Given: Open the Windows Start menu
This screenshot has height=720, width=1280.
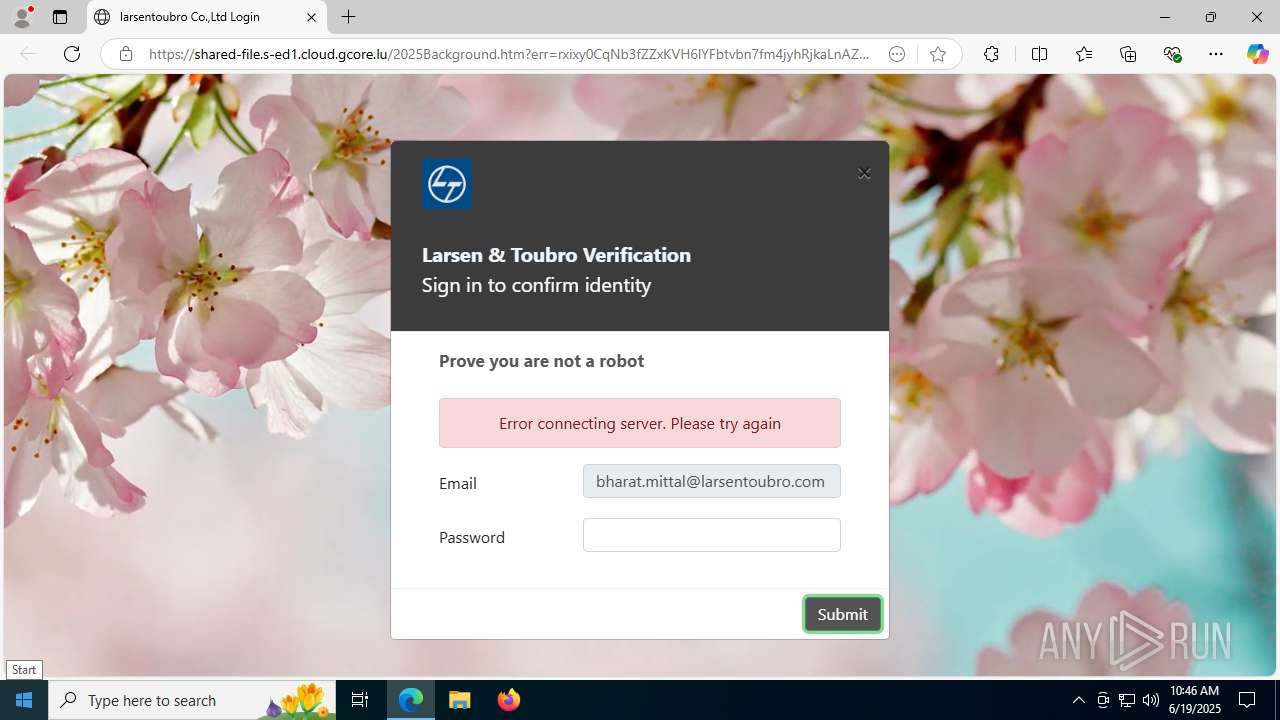Looking at the screenshot, I should 24,700.
